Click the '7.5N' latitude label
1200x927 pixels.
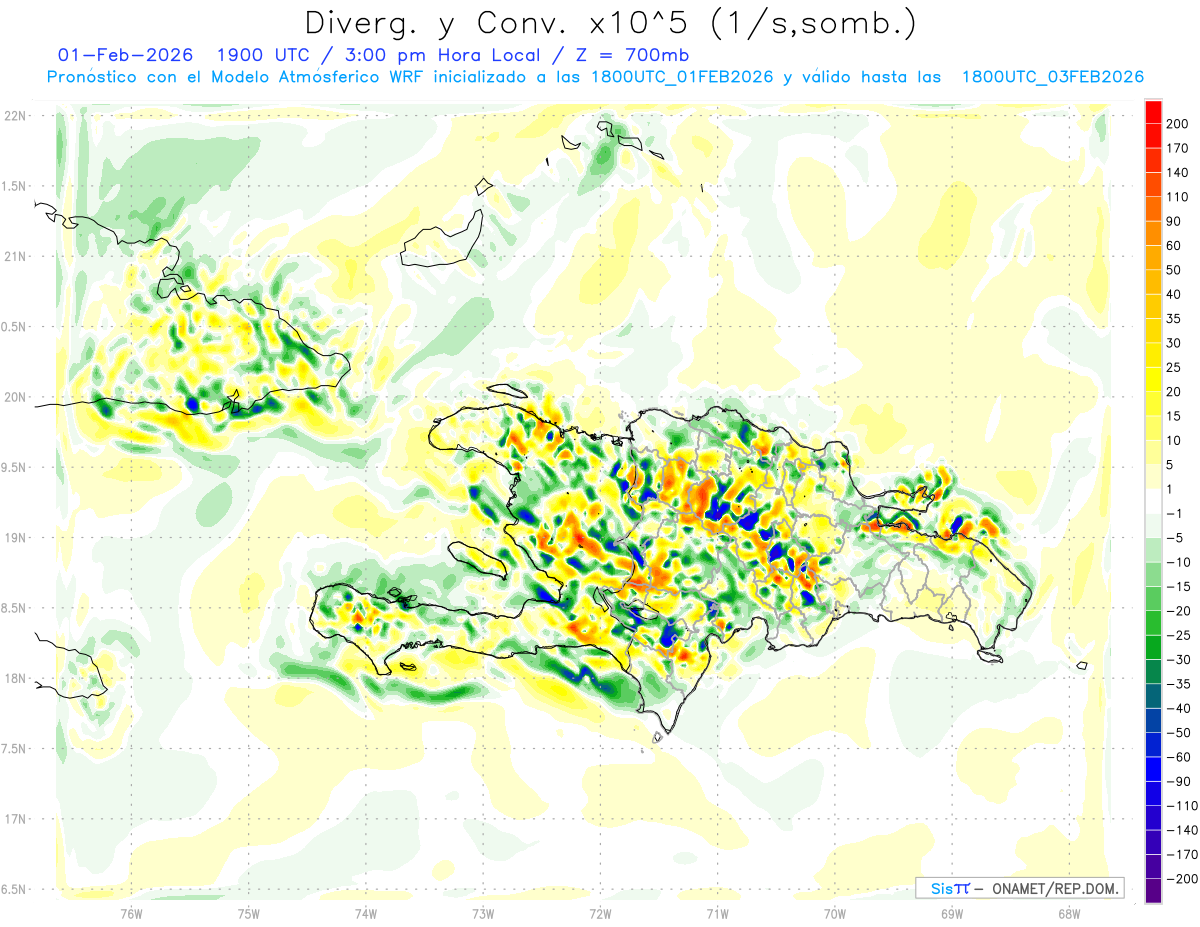(x=15, y=749)
